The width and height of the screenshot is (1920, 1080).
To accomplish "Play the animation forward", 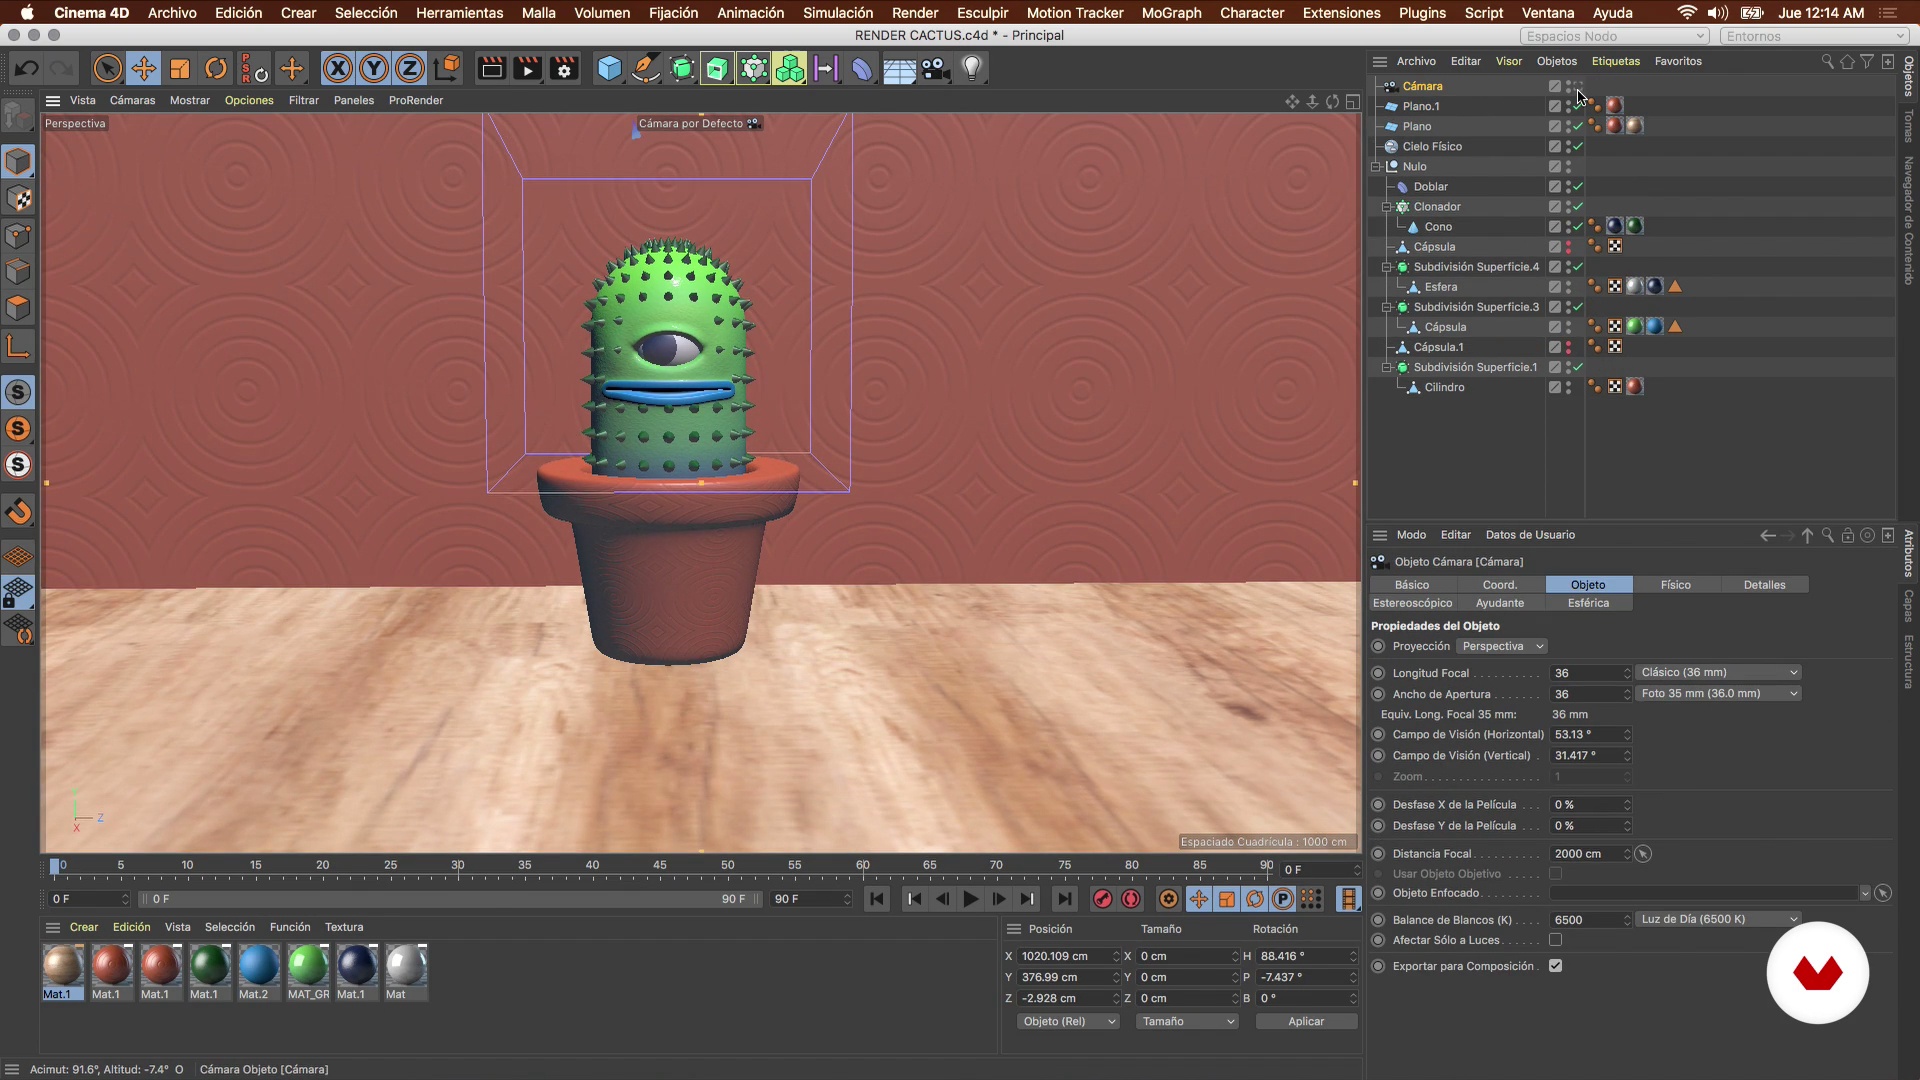I will click(970, 899).
